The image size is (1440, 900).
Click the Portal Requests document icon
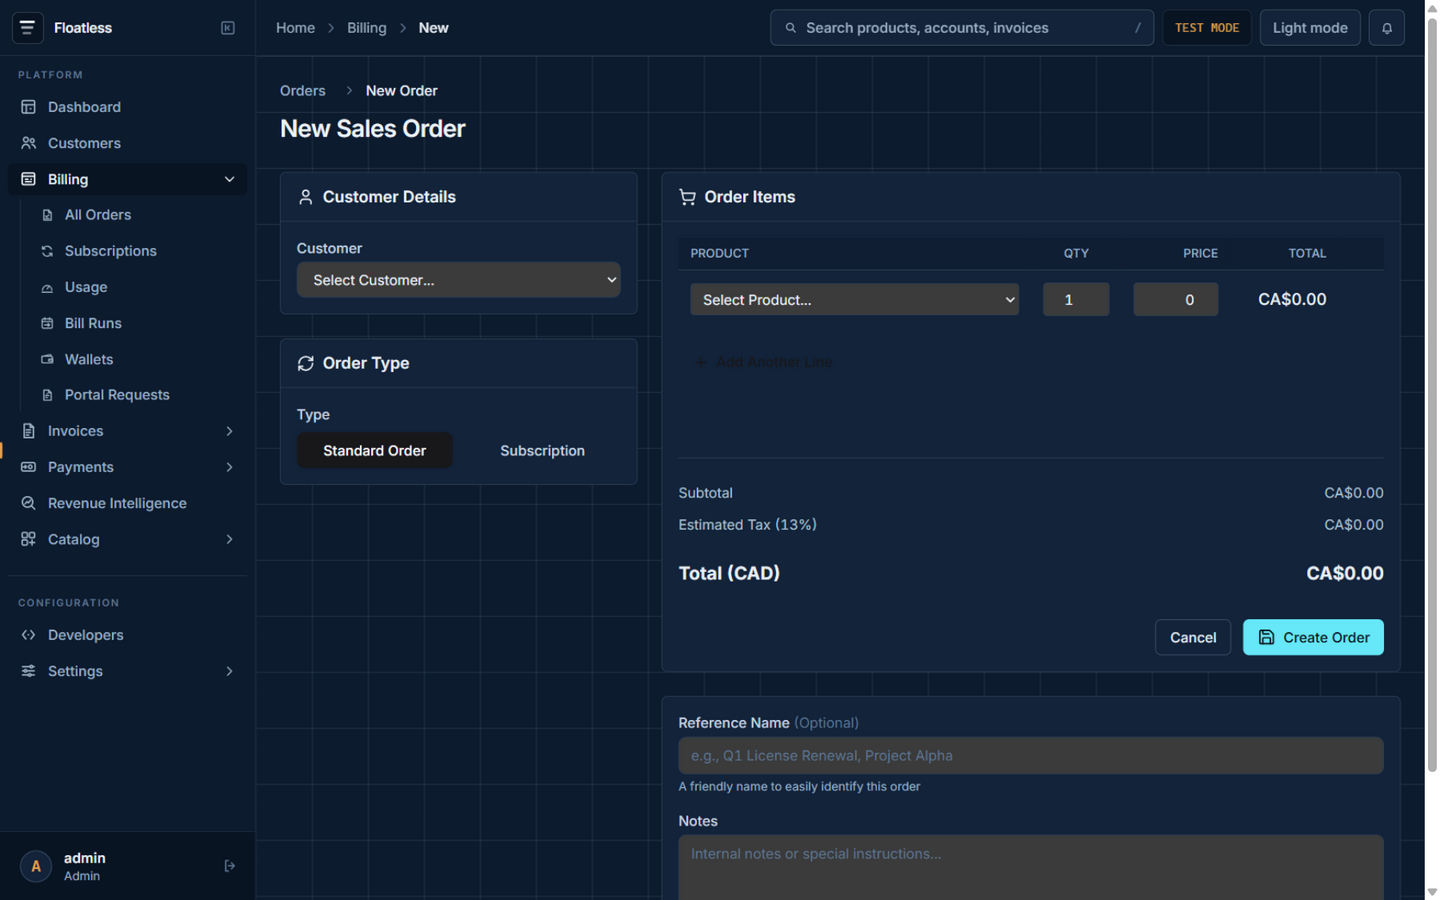click(47, 395)
